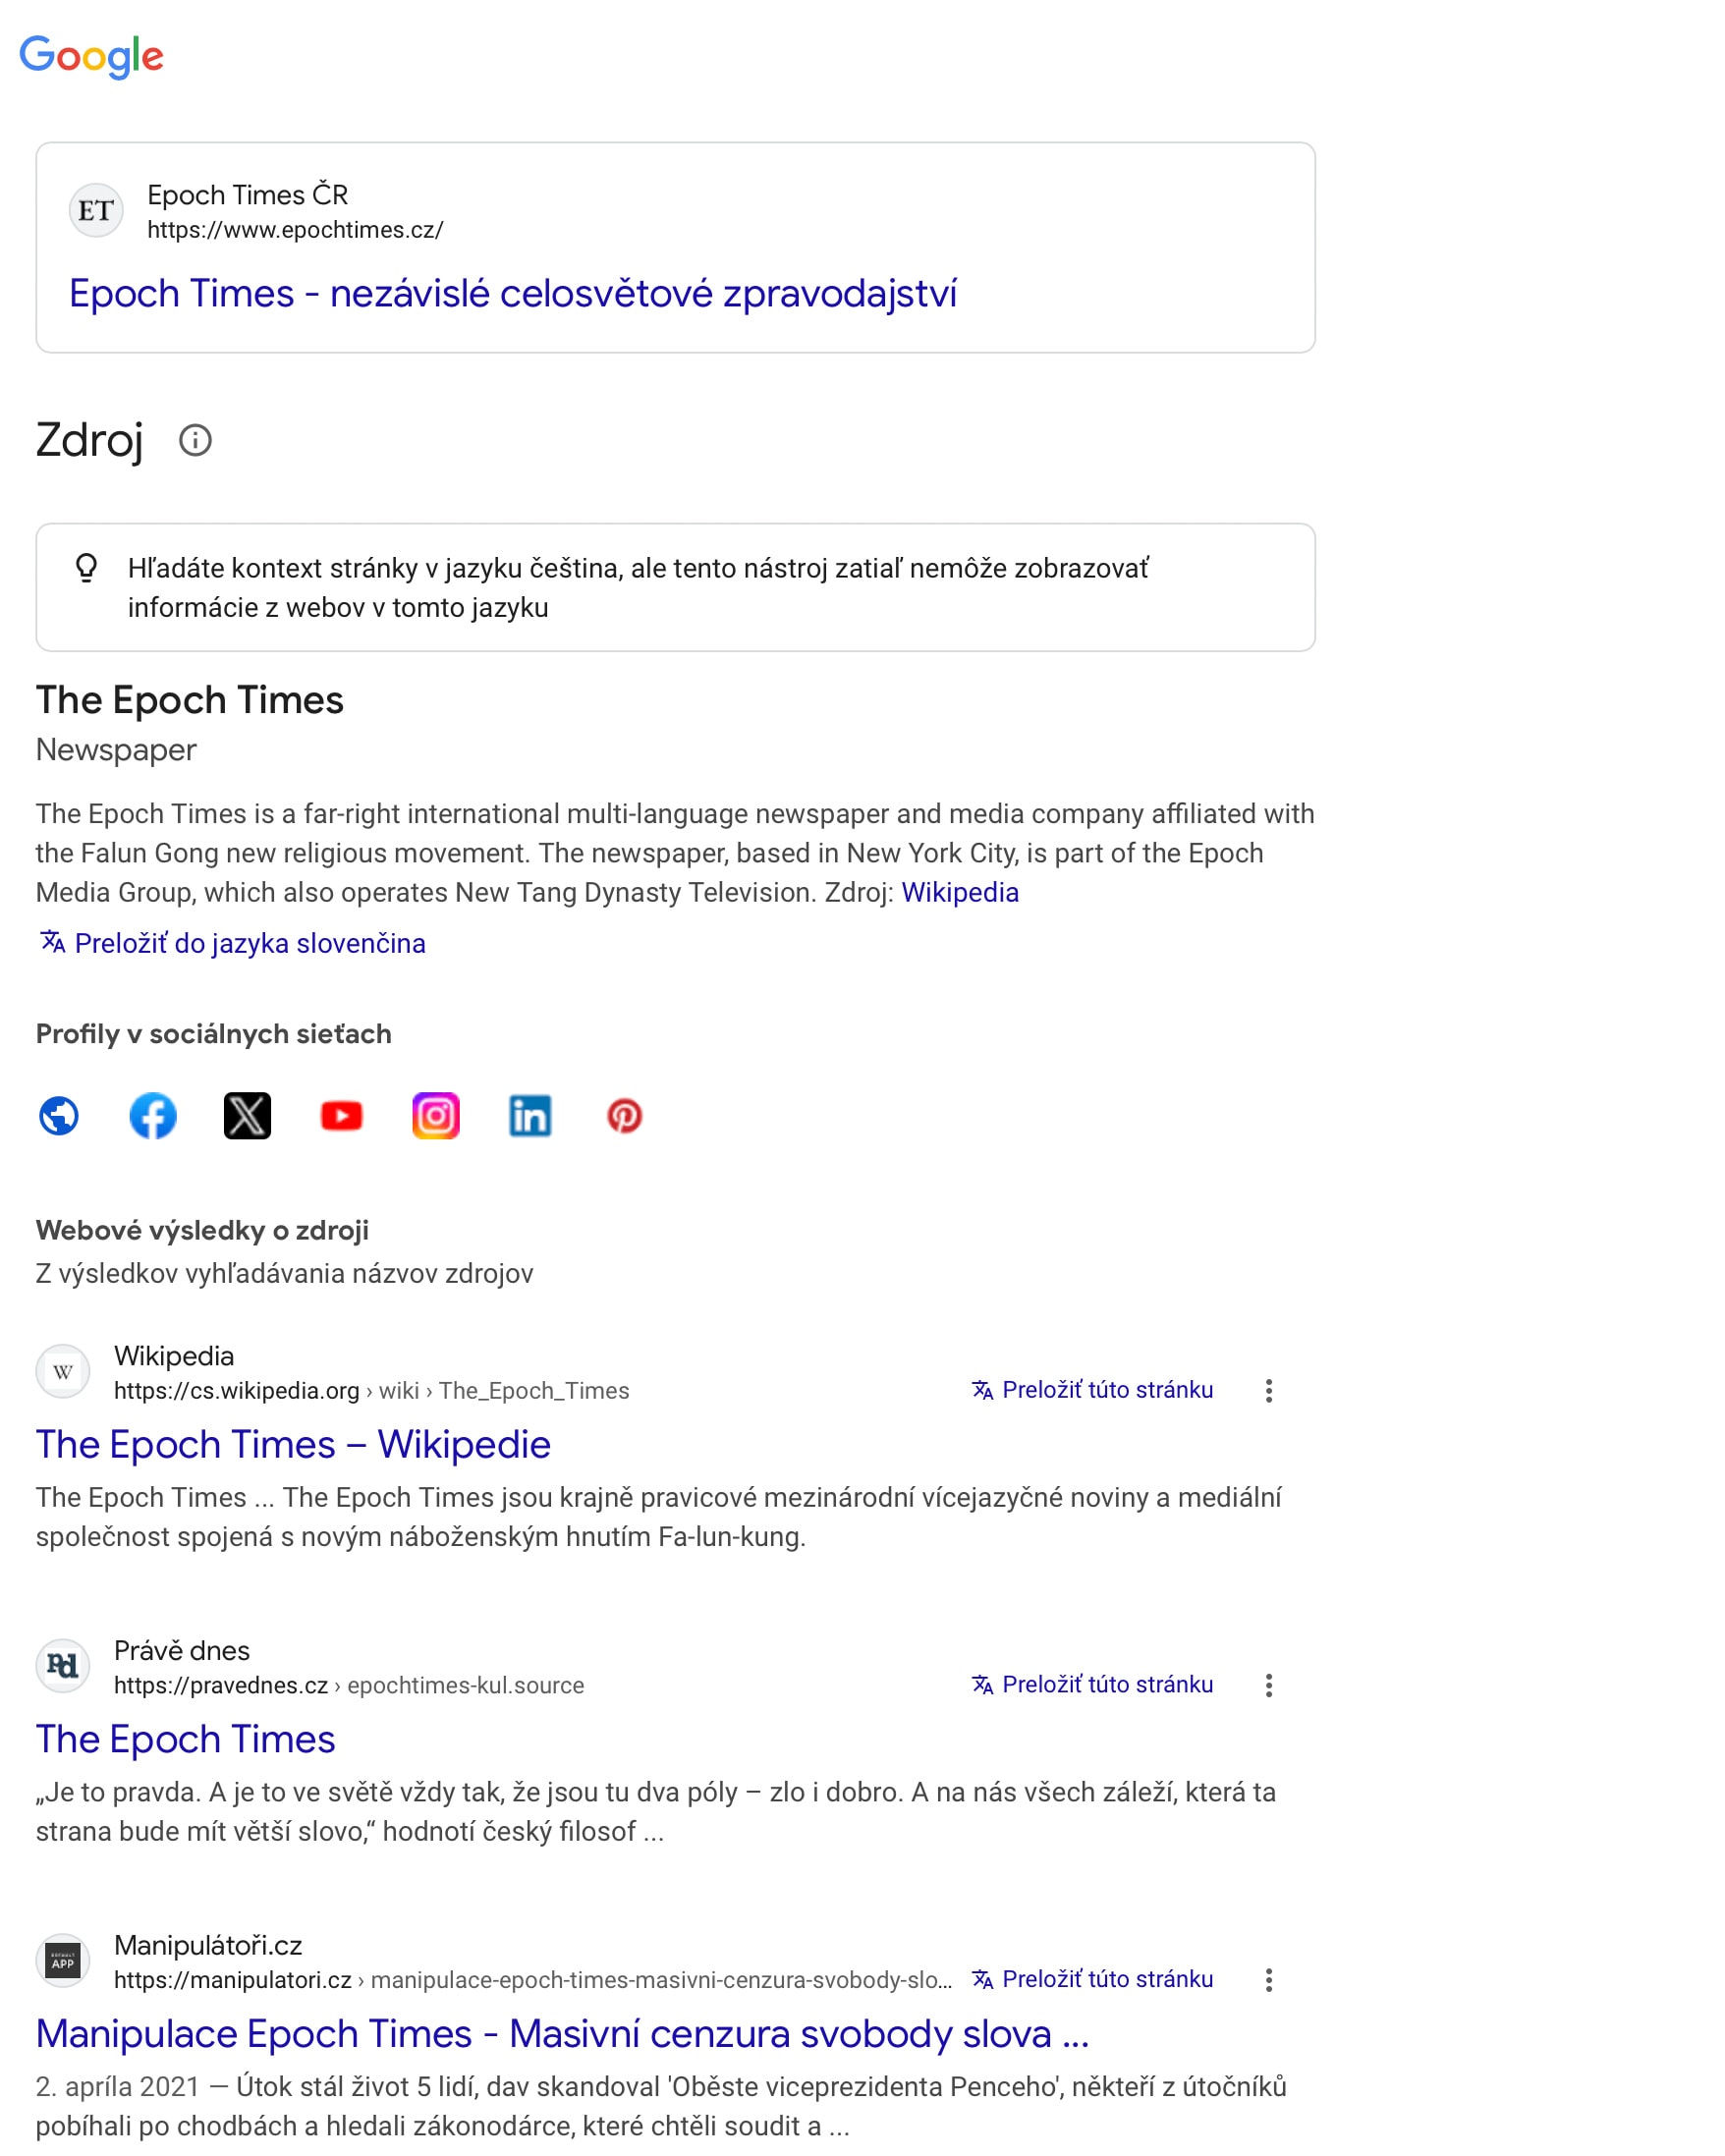Open more options for the Manipulátoři.cz result

(1269, 1981)
